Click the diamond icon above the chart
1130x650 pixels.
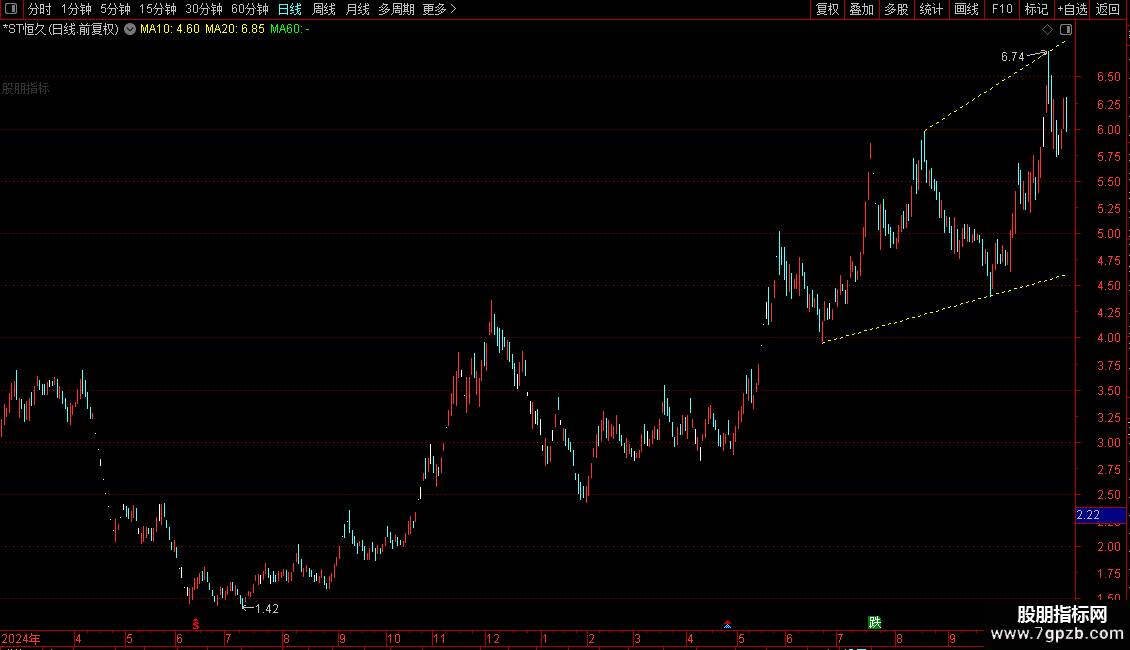point(1048,30)
